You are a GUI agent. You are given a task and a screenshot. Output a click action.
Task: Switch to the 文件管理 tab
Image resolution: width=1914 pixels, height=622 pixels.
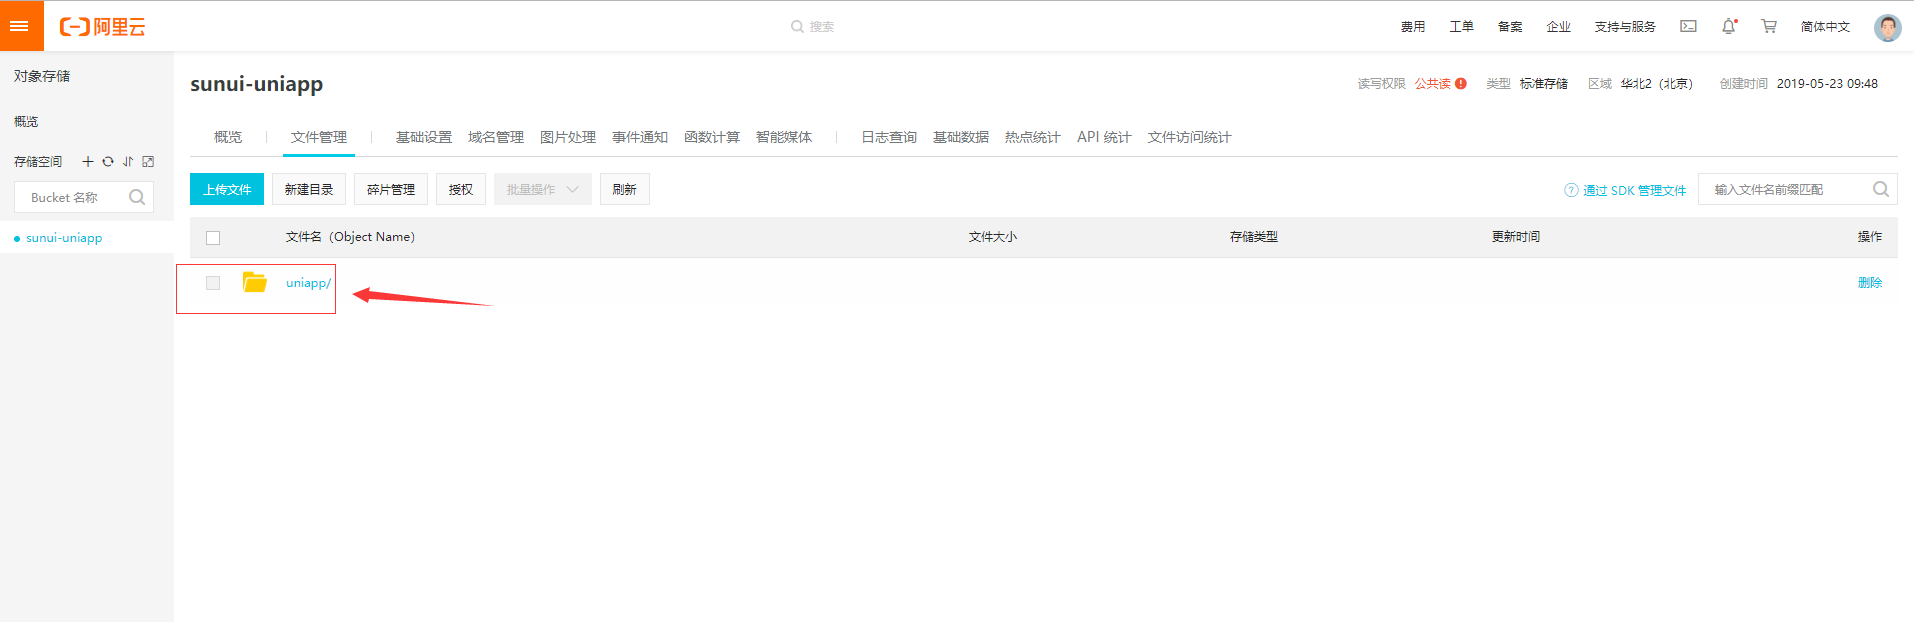pyautogui.click(x=319, y=137)
